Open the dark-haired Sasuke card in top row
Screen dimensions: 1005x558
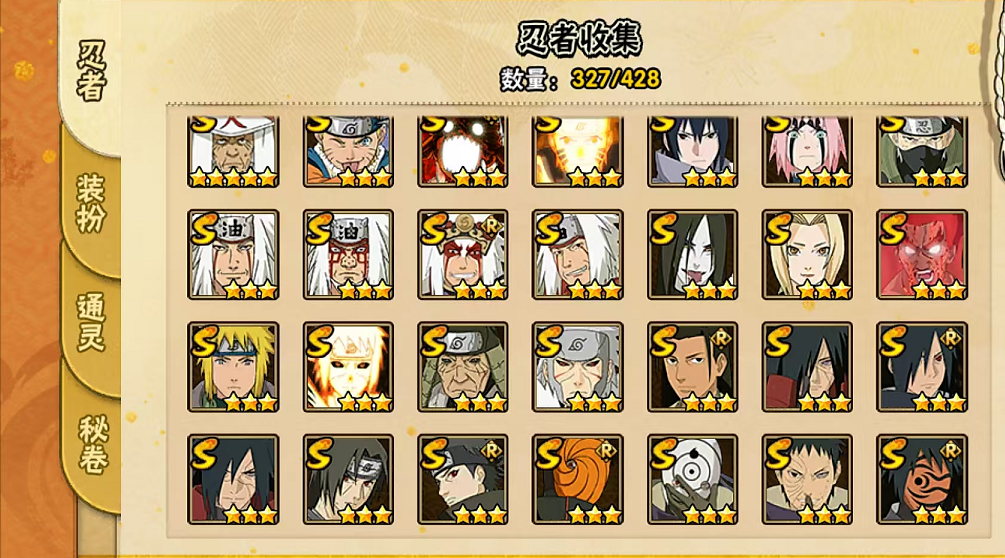692,152
